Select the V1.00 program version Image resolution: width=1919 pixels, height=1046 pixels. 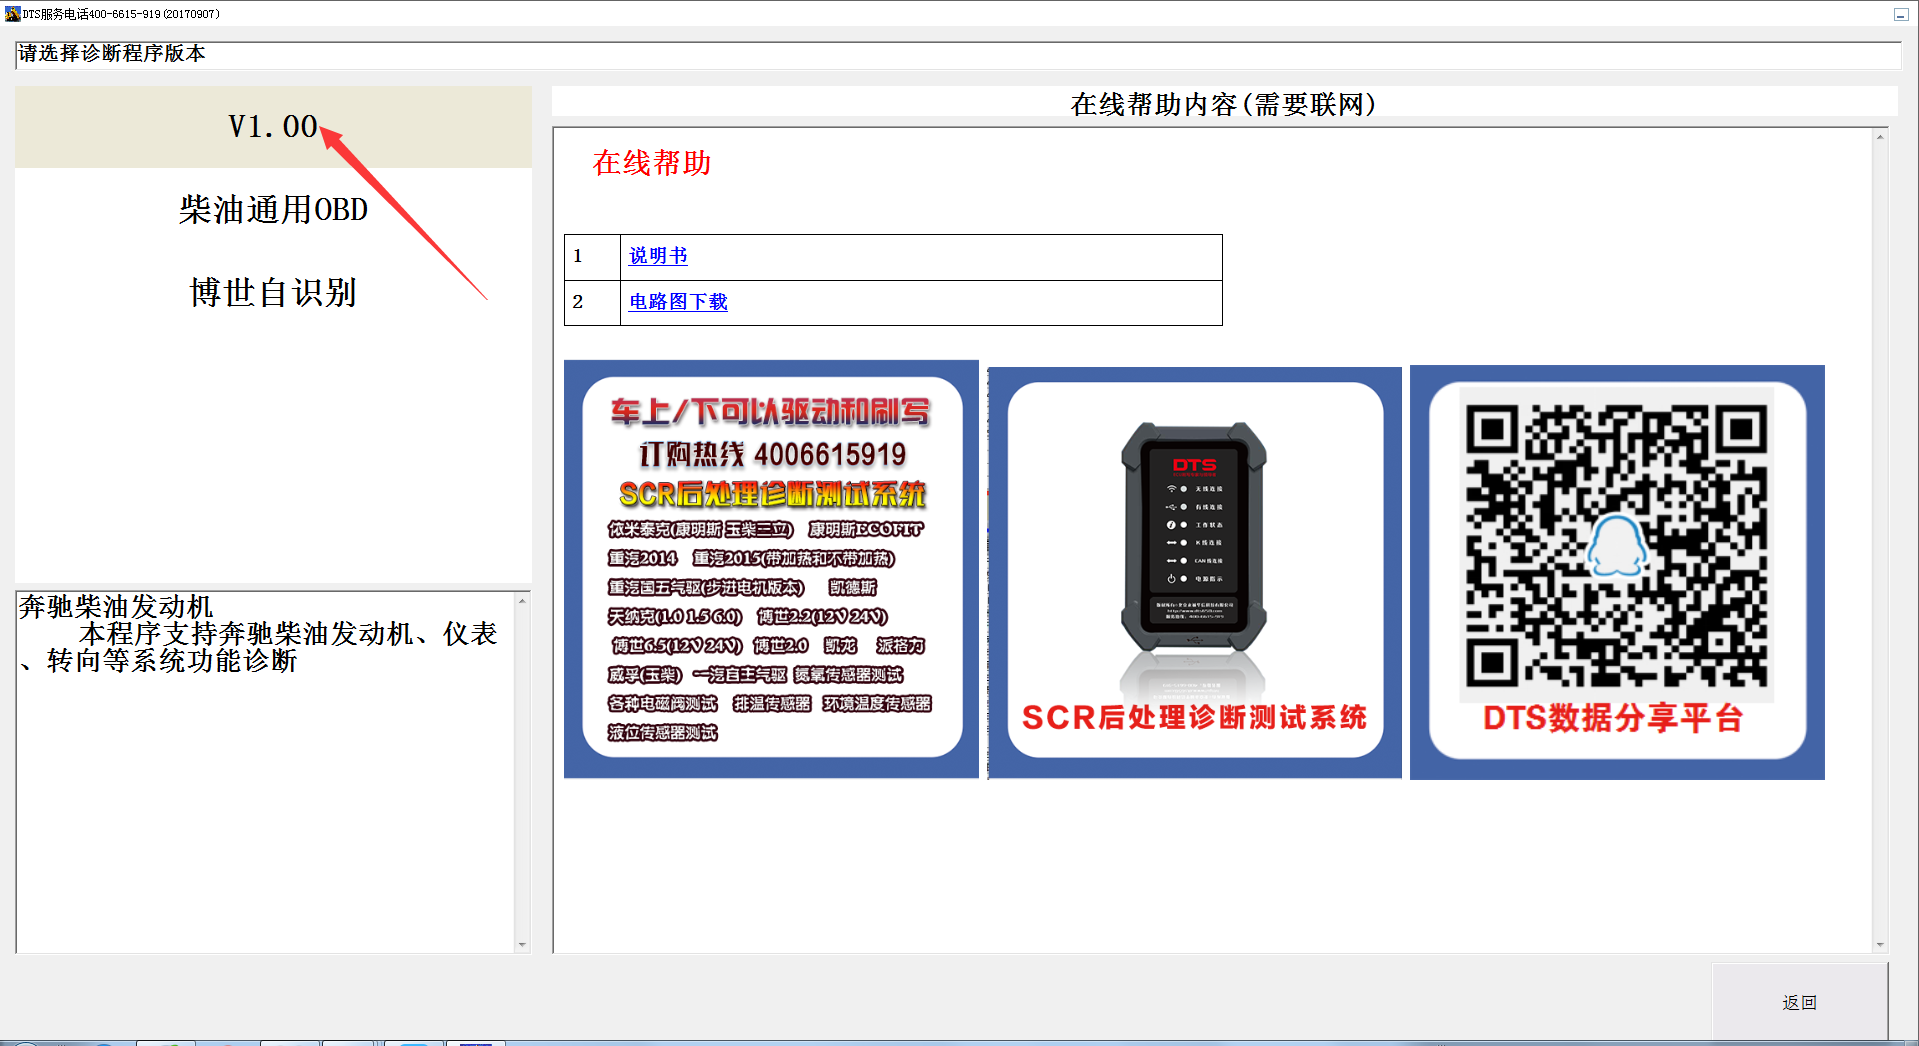pos(273,126)
